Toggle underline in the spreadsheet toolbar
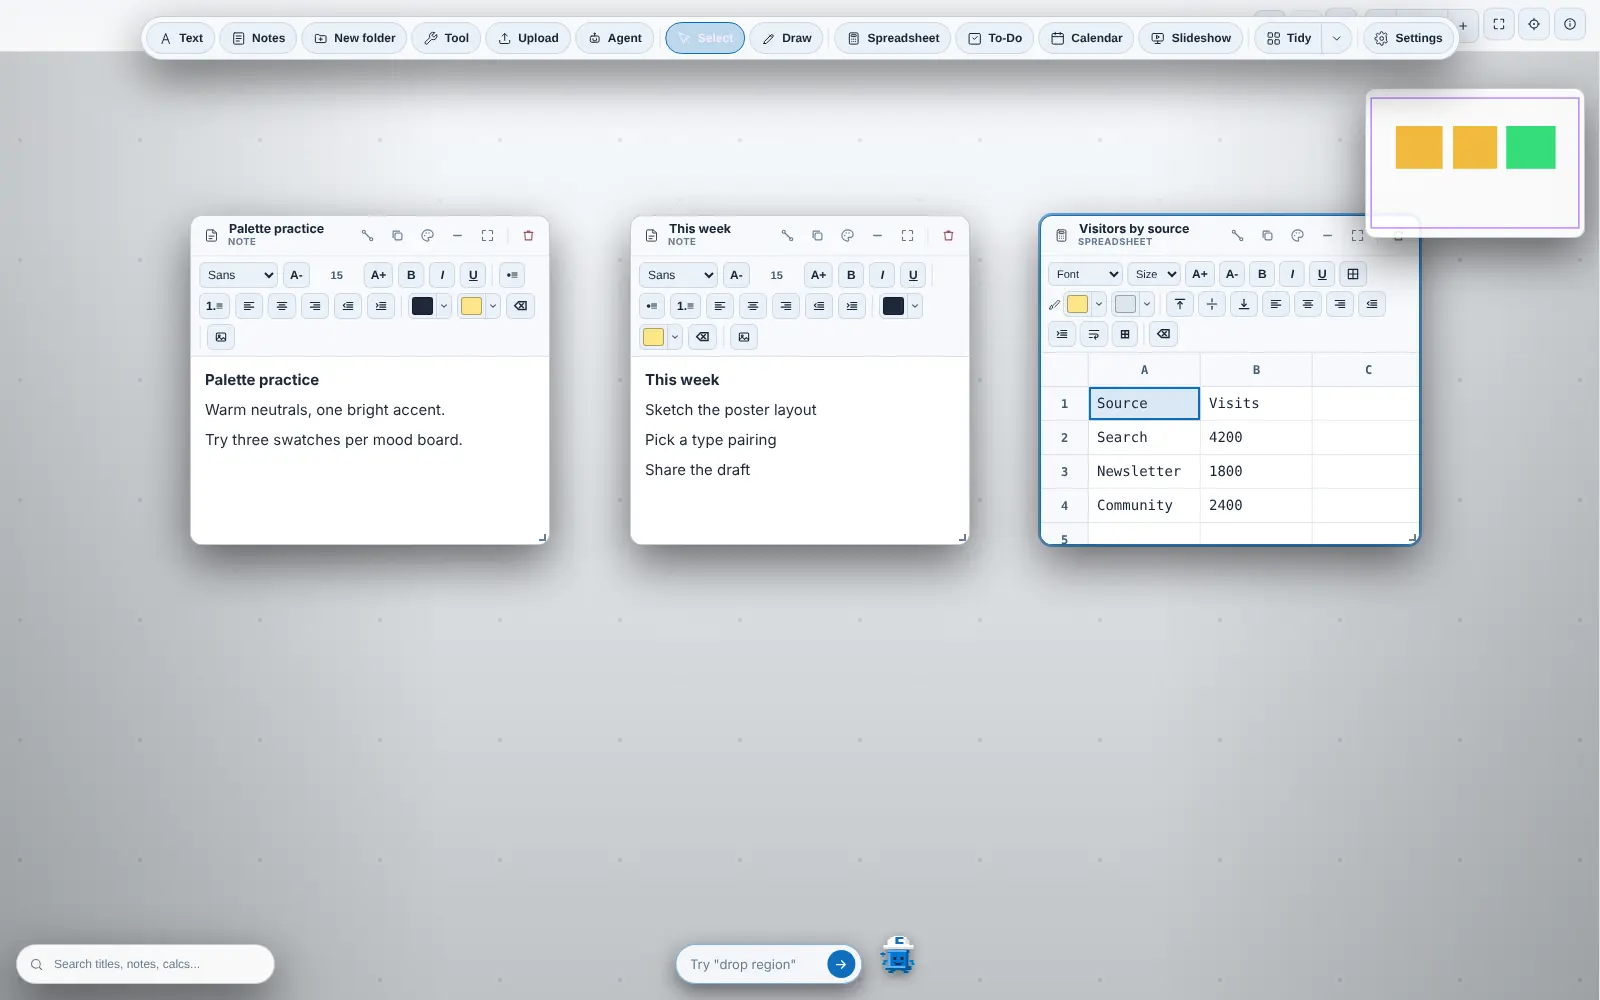This screenshot has height=1000, width=1600. pos(1322,274)
